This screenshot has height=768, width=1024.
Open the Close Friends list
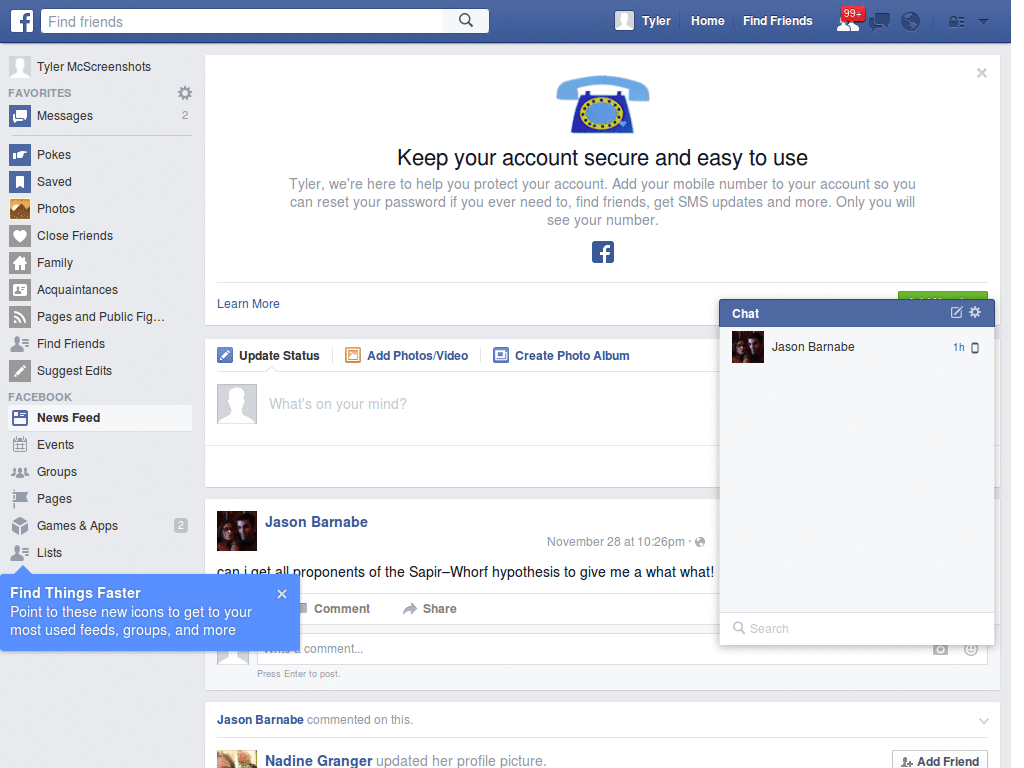click(x=100, y=236)
